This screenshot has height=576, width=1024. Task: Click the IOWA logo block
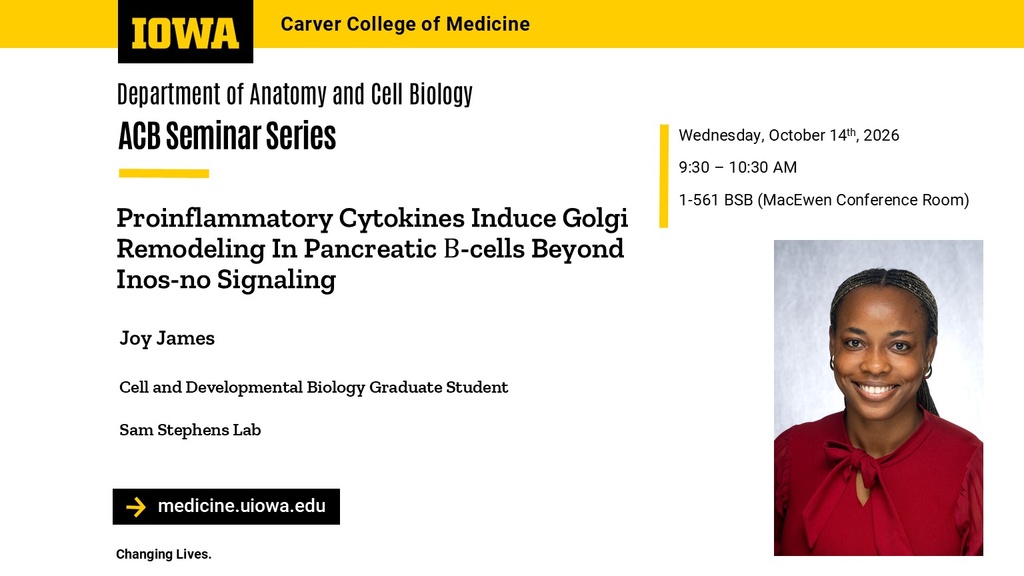[x=185, y=31]
